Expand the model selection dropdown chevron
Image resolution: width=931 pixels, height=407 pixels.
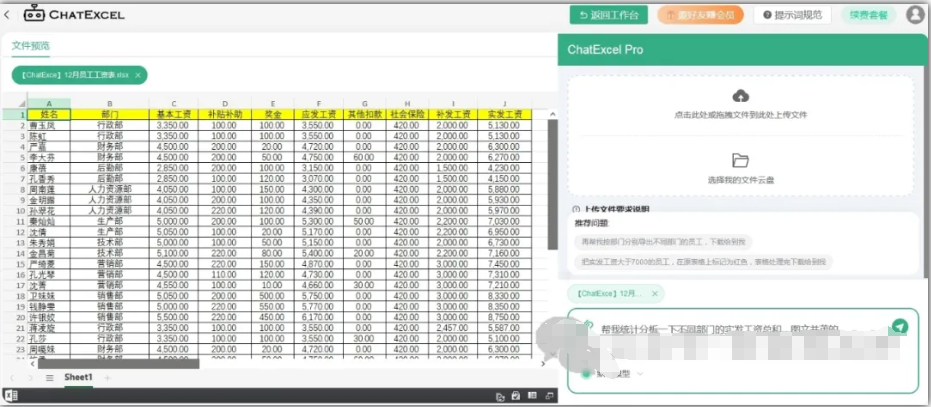pyautogui.click(x=640, y=374)
